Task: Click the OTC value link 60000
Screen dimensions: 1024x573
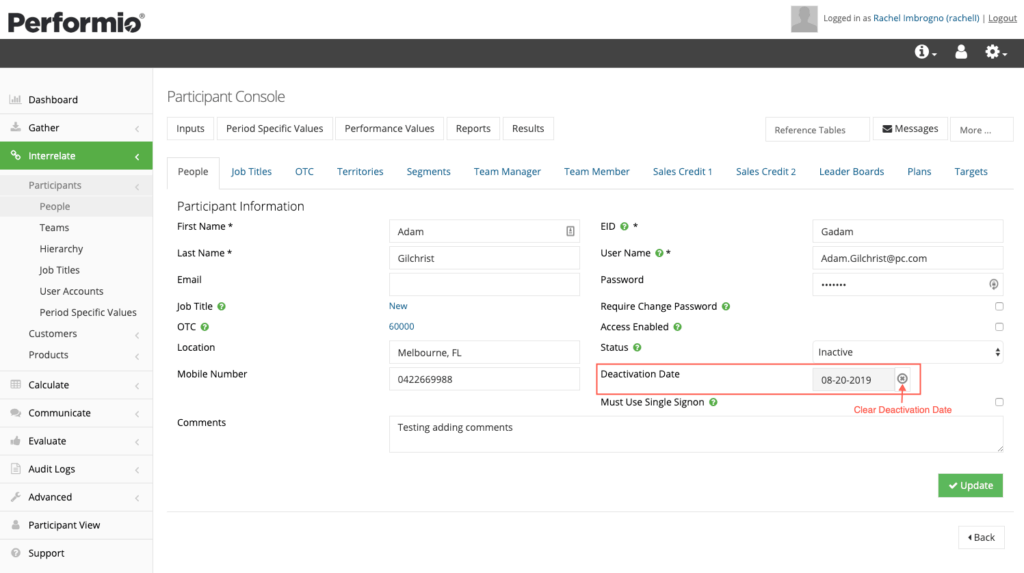Action: click(401, 327)
